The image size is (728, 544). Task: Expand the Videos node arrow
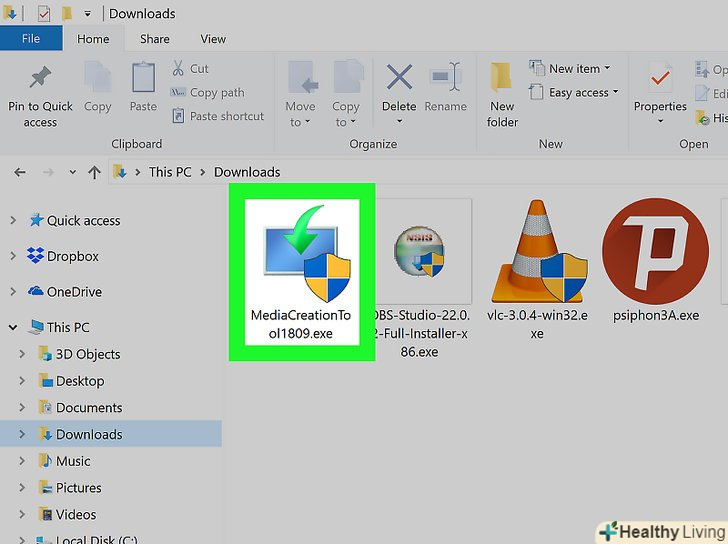tap(22, 514)
